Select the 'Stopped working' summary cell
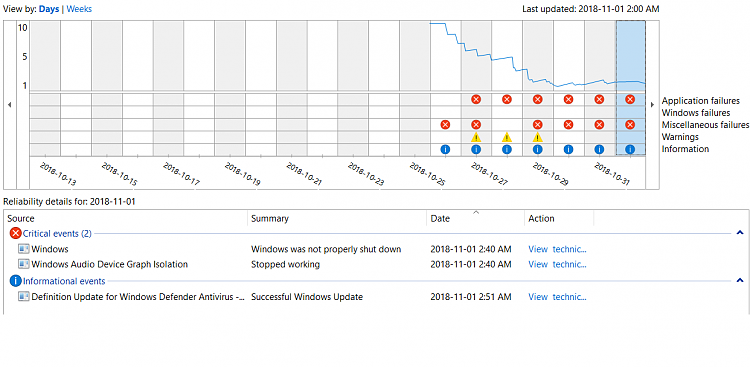 [x=286, y=264]
